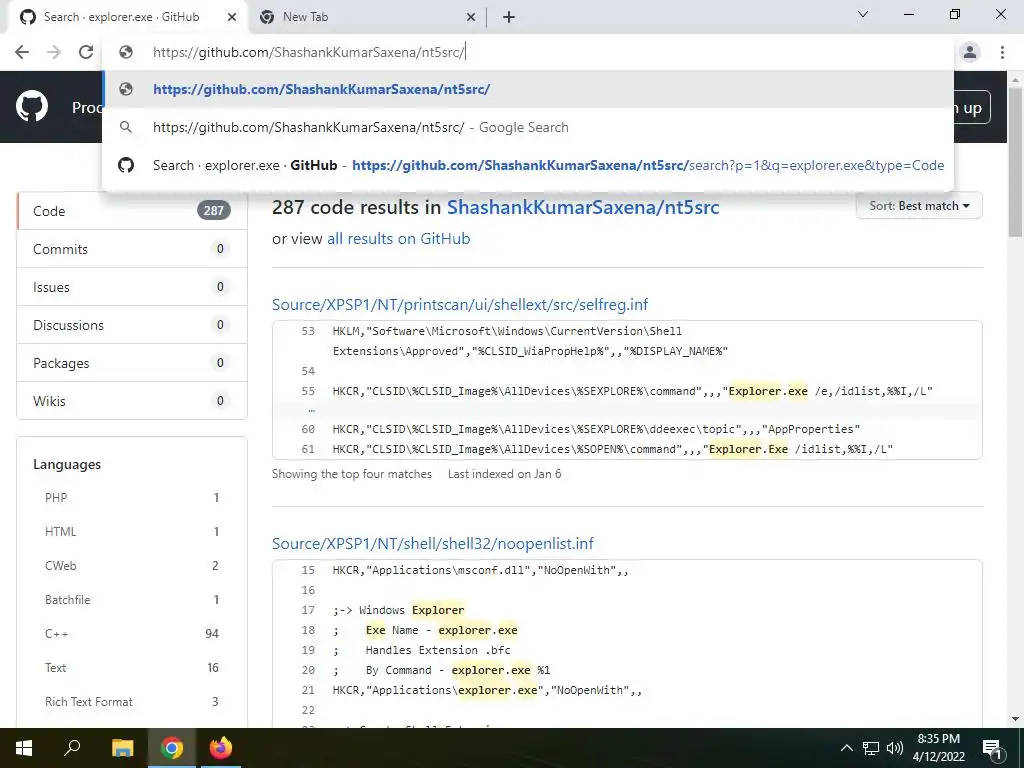Open the Windows Start menu
The image size is (1024, 768).
(24, 748)
